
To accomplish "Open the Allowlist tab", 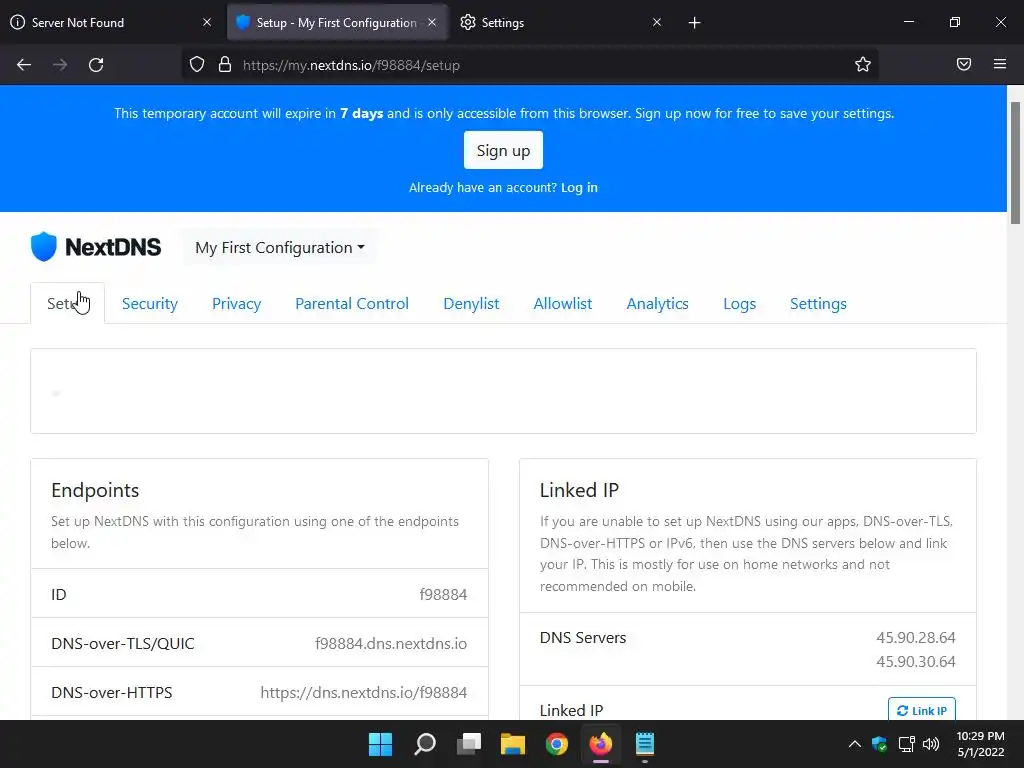I will (x=563, y=304).
